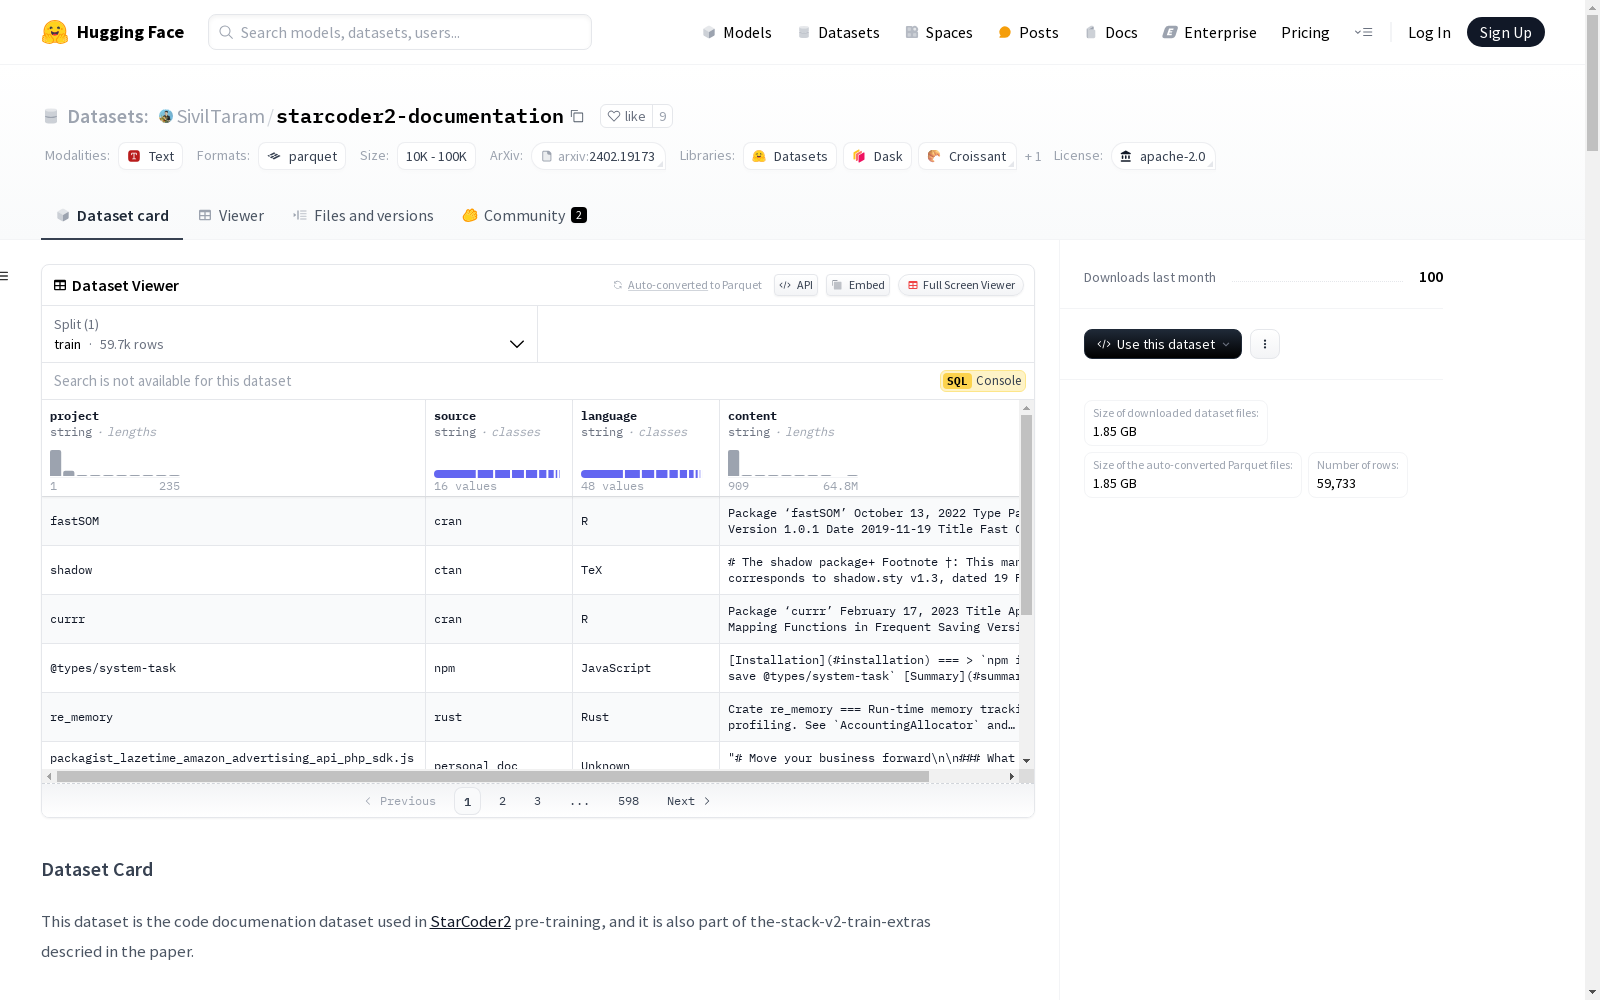Click the source column classes bar

point(497,474)
